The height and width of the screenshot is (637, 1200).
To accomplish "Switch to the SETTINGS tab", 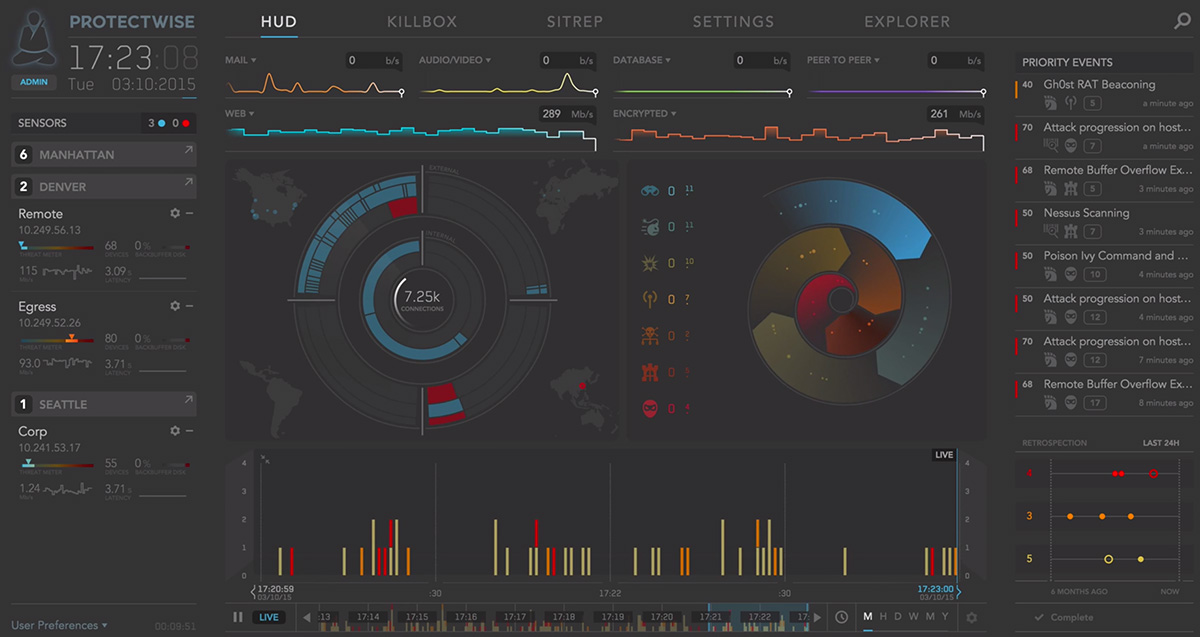I will [x=733, y=21].
